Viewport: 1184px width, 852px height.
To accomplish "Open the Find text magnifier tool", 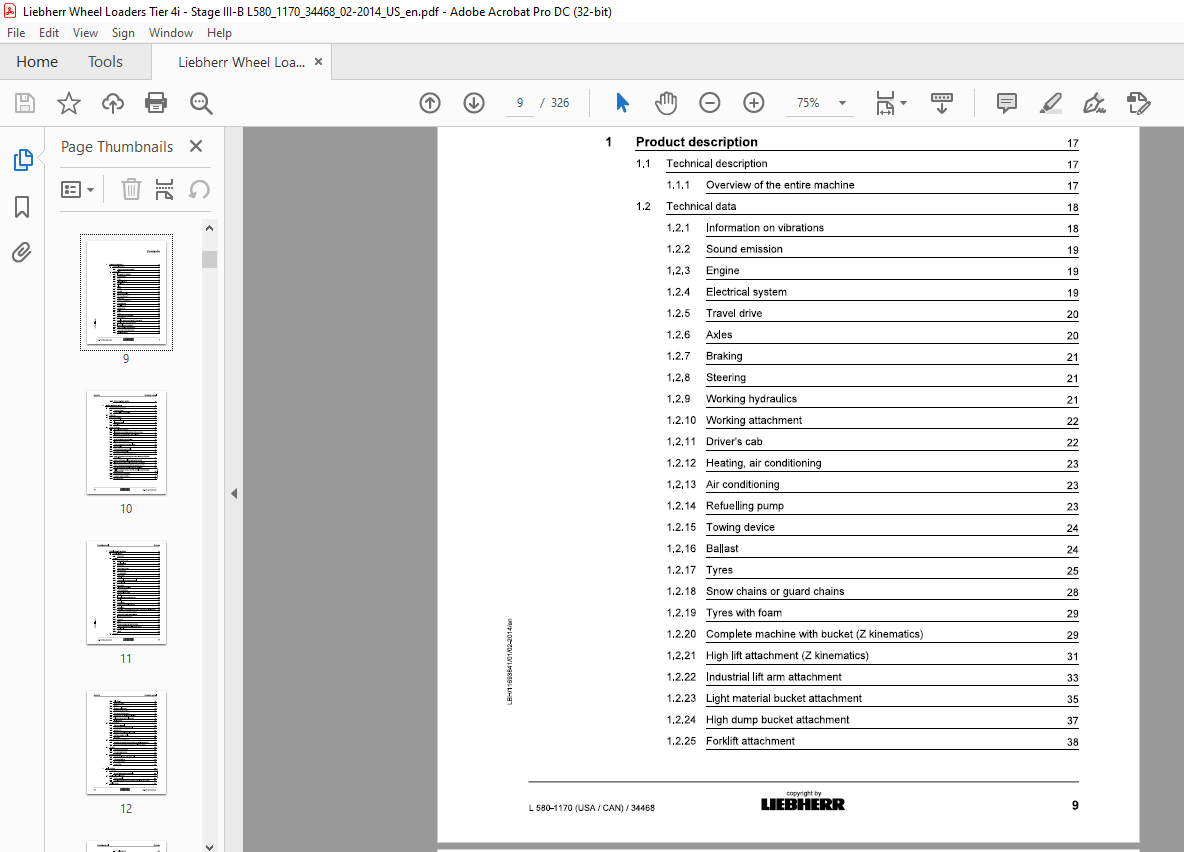I will click(201, 103).
